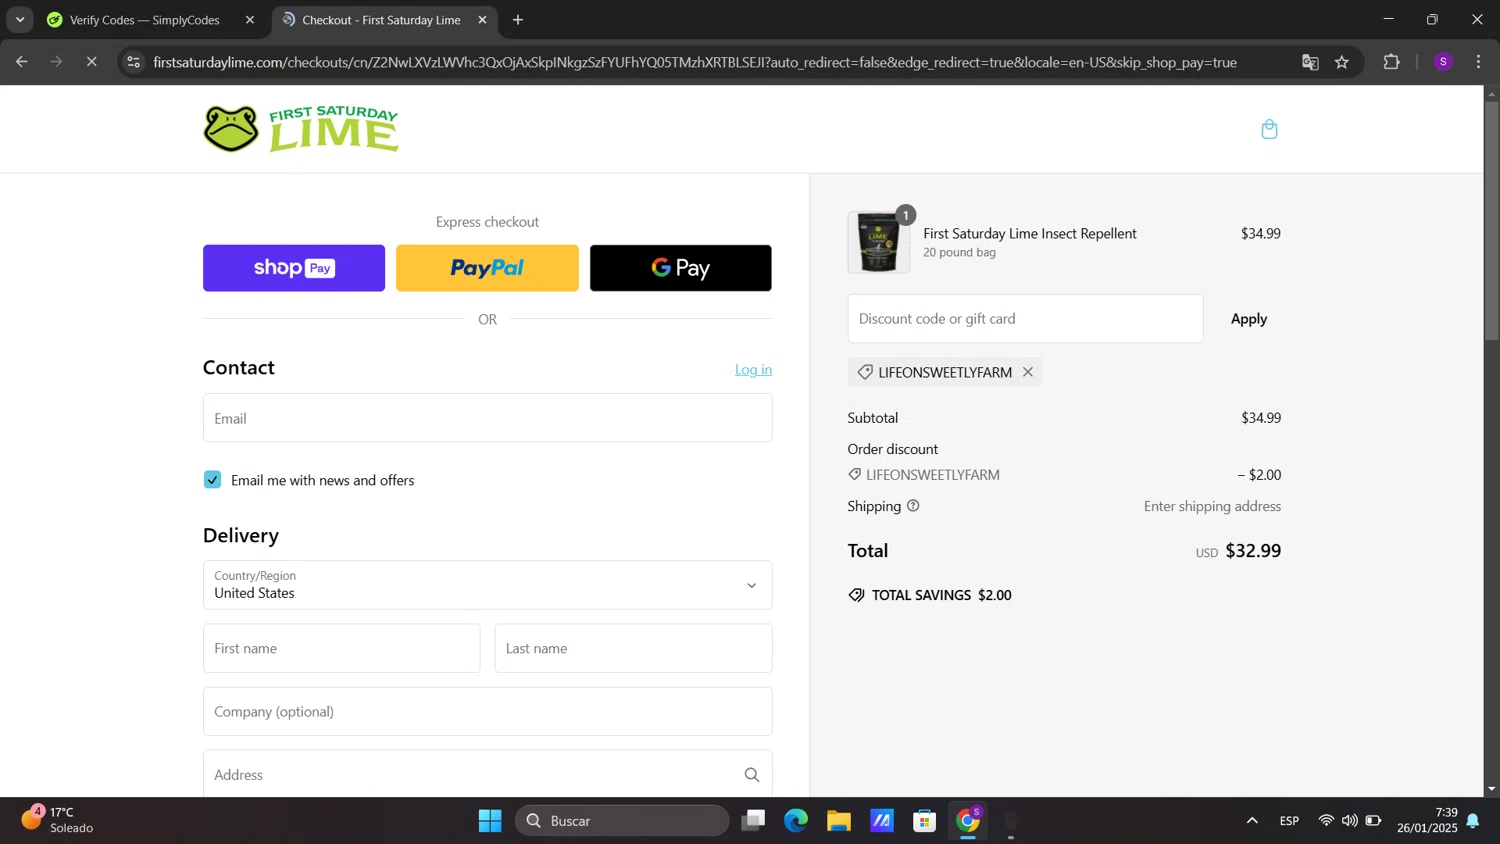This screenshot has width=1500, height=844.
Task: Open Chrome from the taskbar
Action: pyautogui.click(x=968, y=821)
